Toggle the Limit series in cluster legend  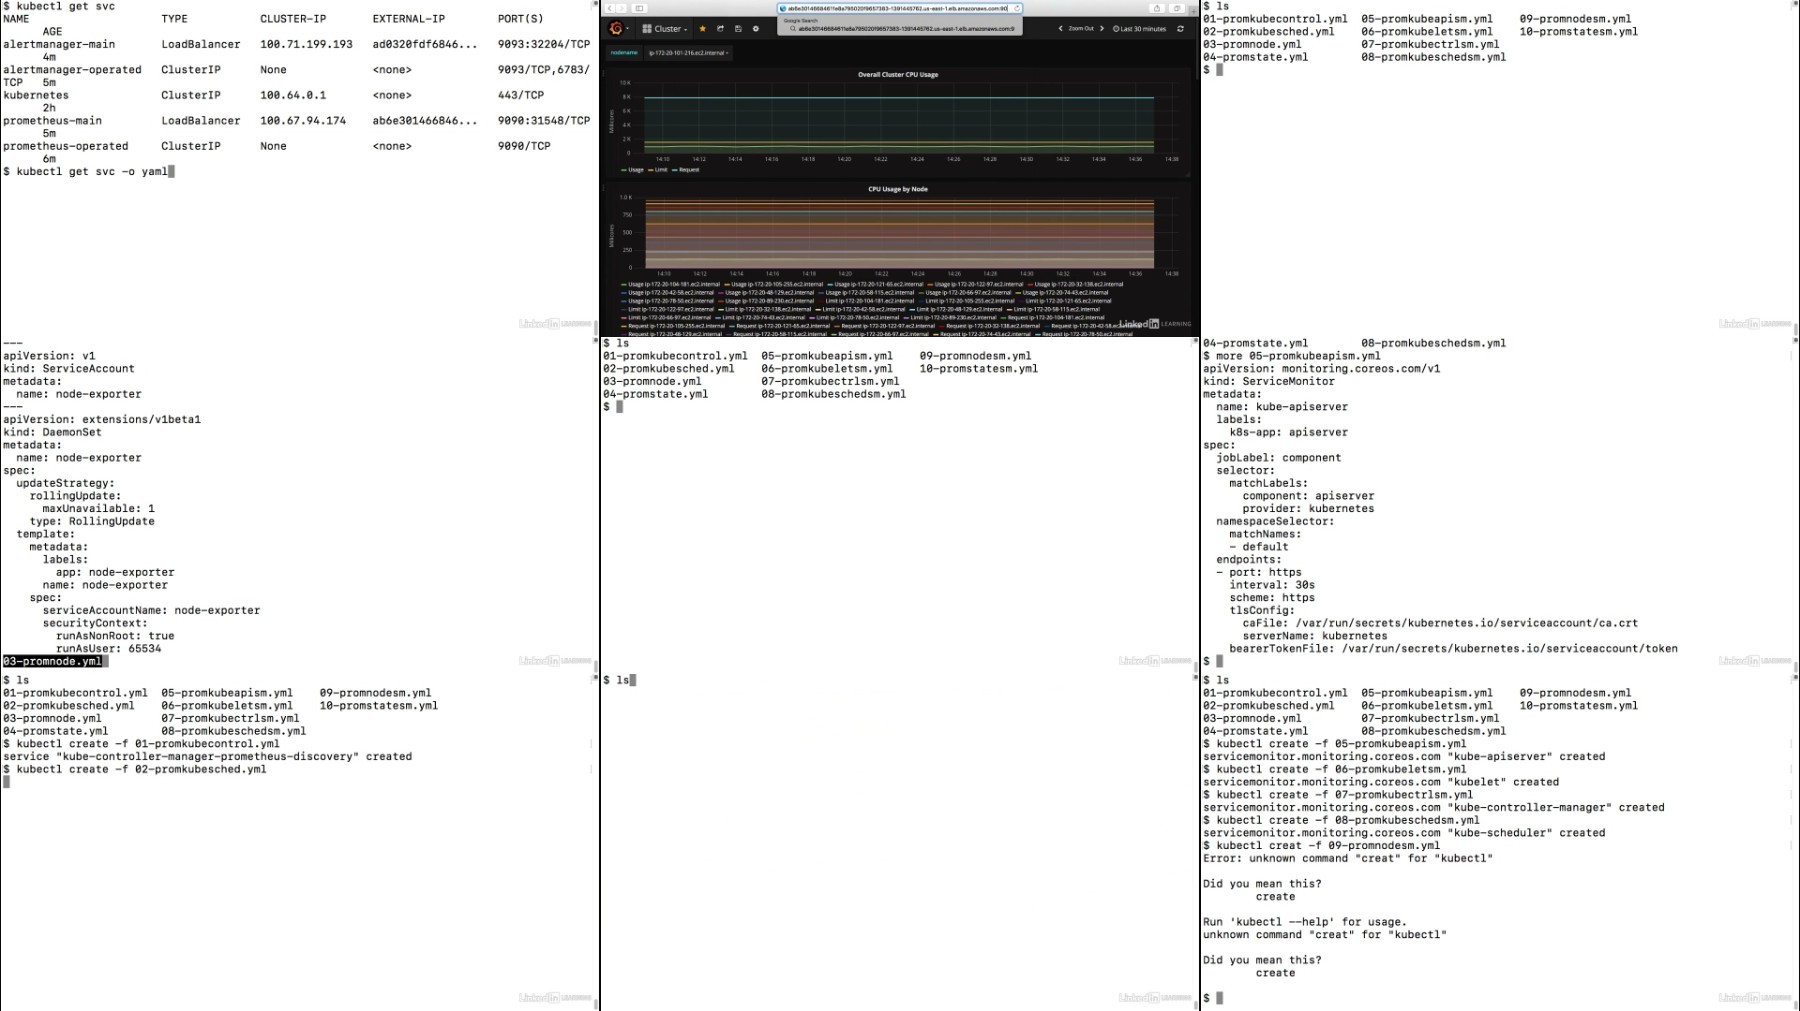(x=658, y=170)
